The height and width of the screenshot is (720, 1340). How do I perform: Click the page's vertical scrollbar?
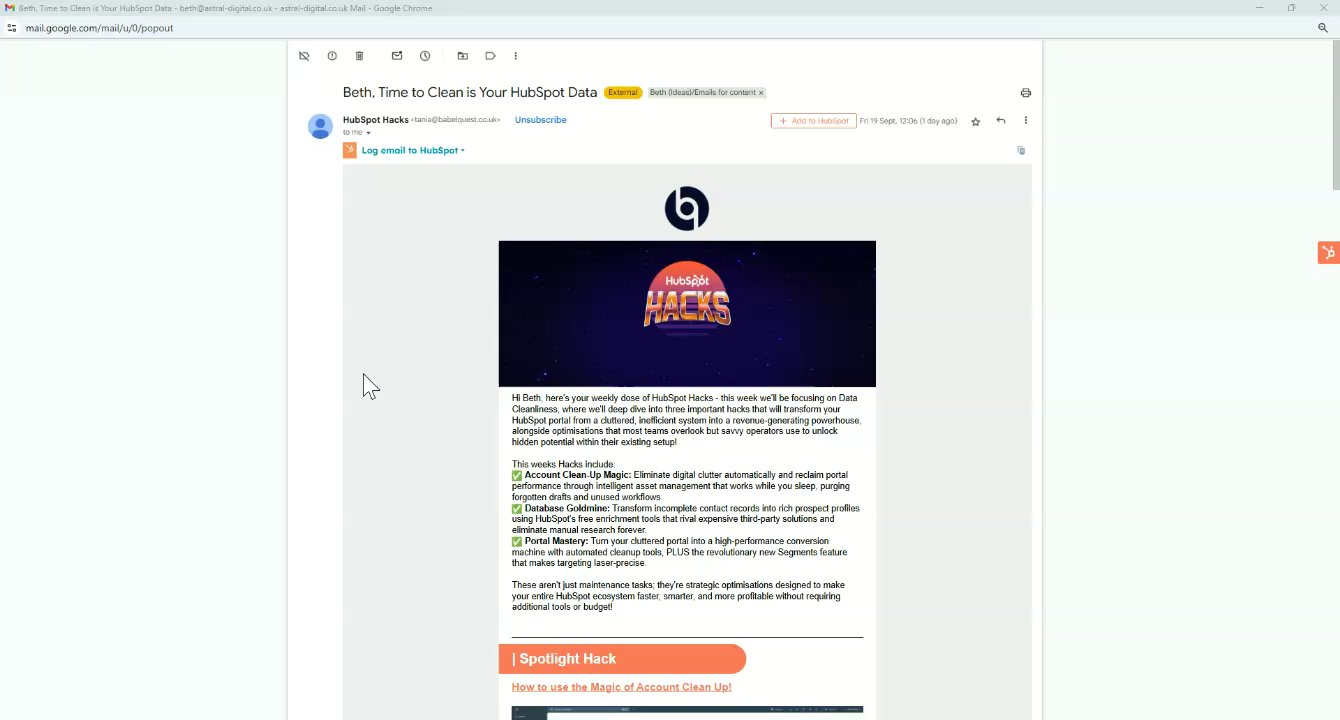click(x=1335, y=115)
